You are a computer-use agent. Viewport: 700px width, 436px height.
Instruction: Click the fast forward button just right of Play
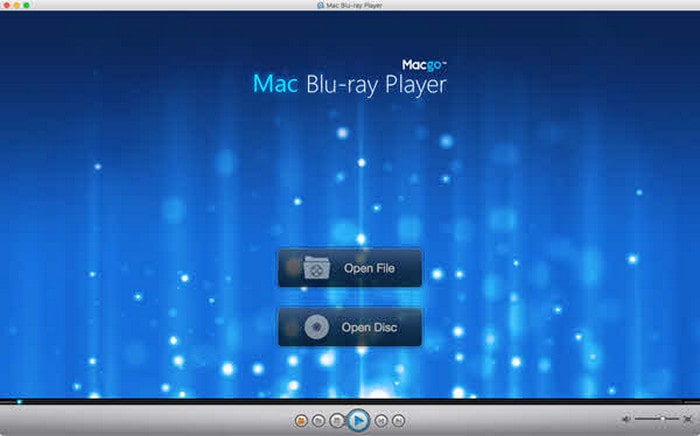click(x=381, y=421)
